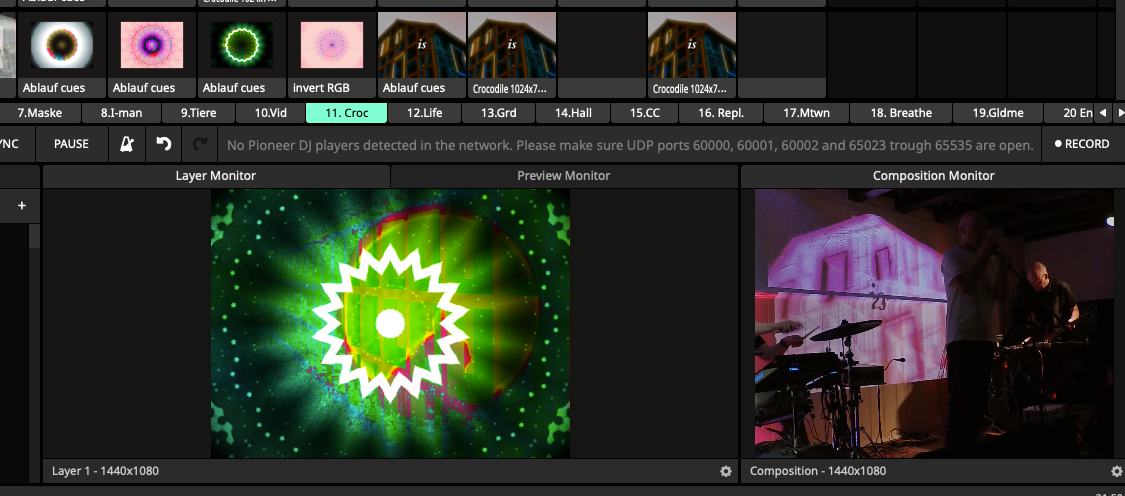Screen dimensions: 1125x496
Task: Switch to deck 18. Breathe
Action: (x=900, y=113)
